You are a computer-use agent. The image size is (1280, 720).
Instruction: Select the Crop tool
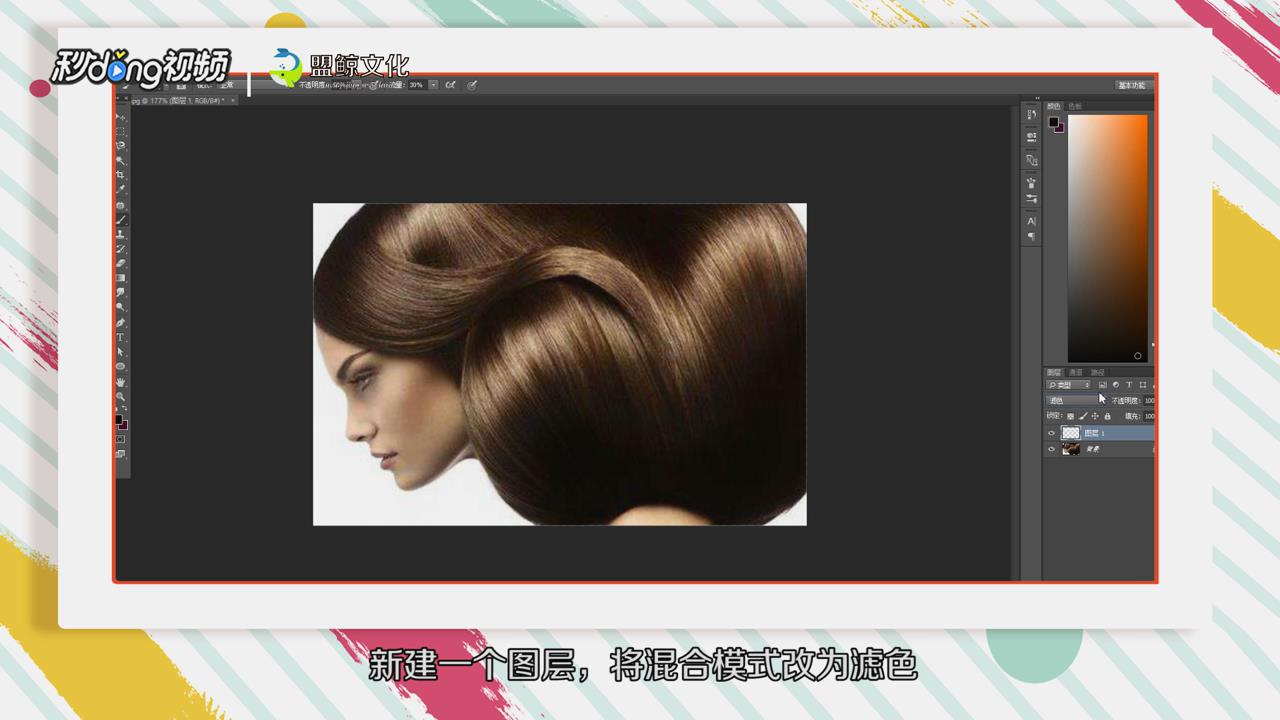click(x=122, y=174)
